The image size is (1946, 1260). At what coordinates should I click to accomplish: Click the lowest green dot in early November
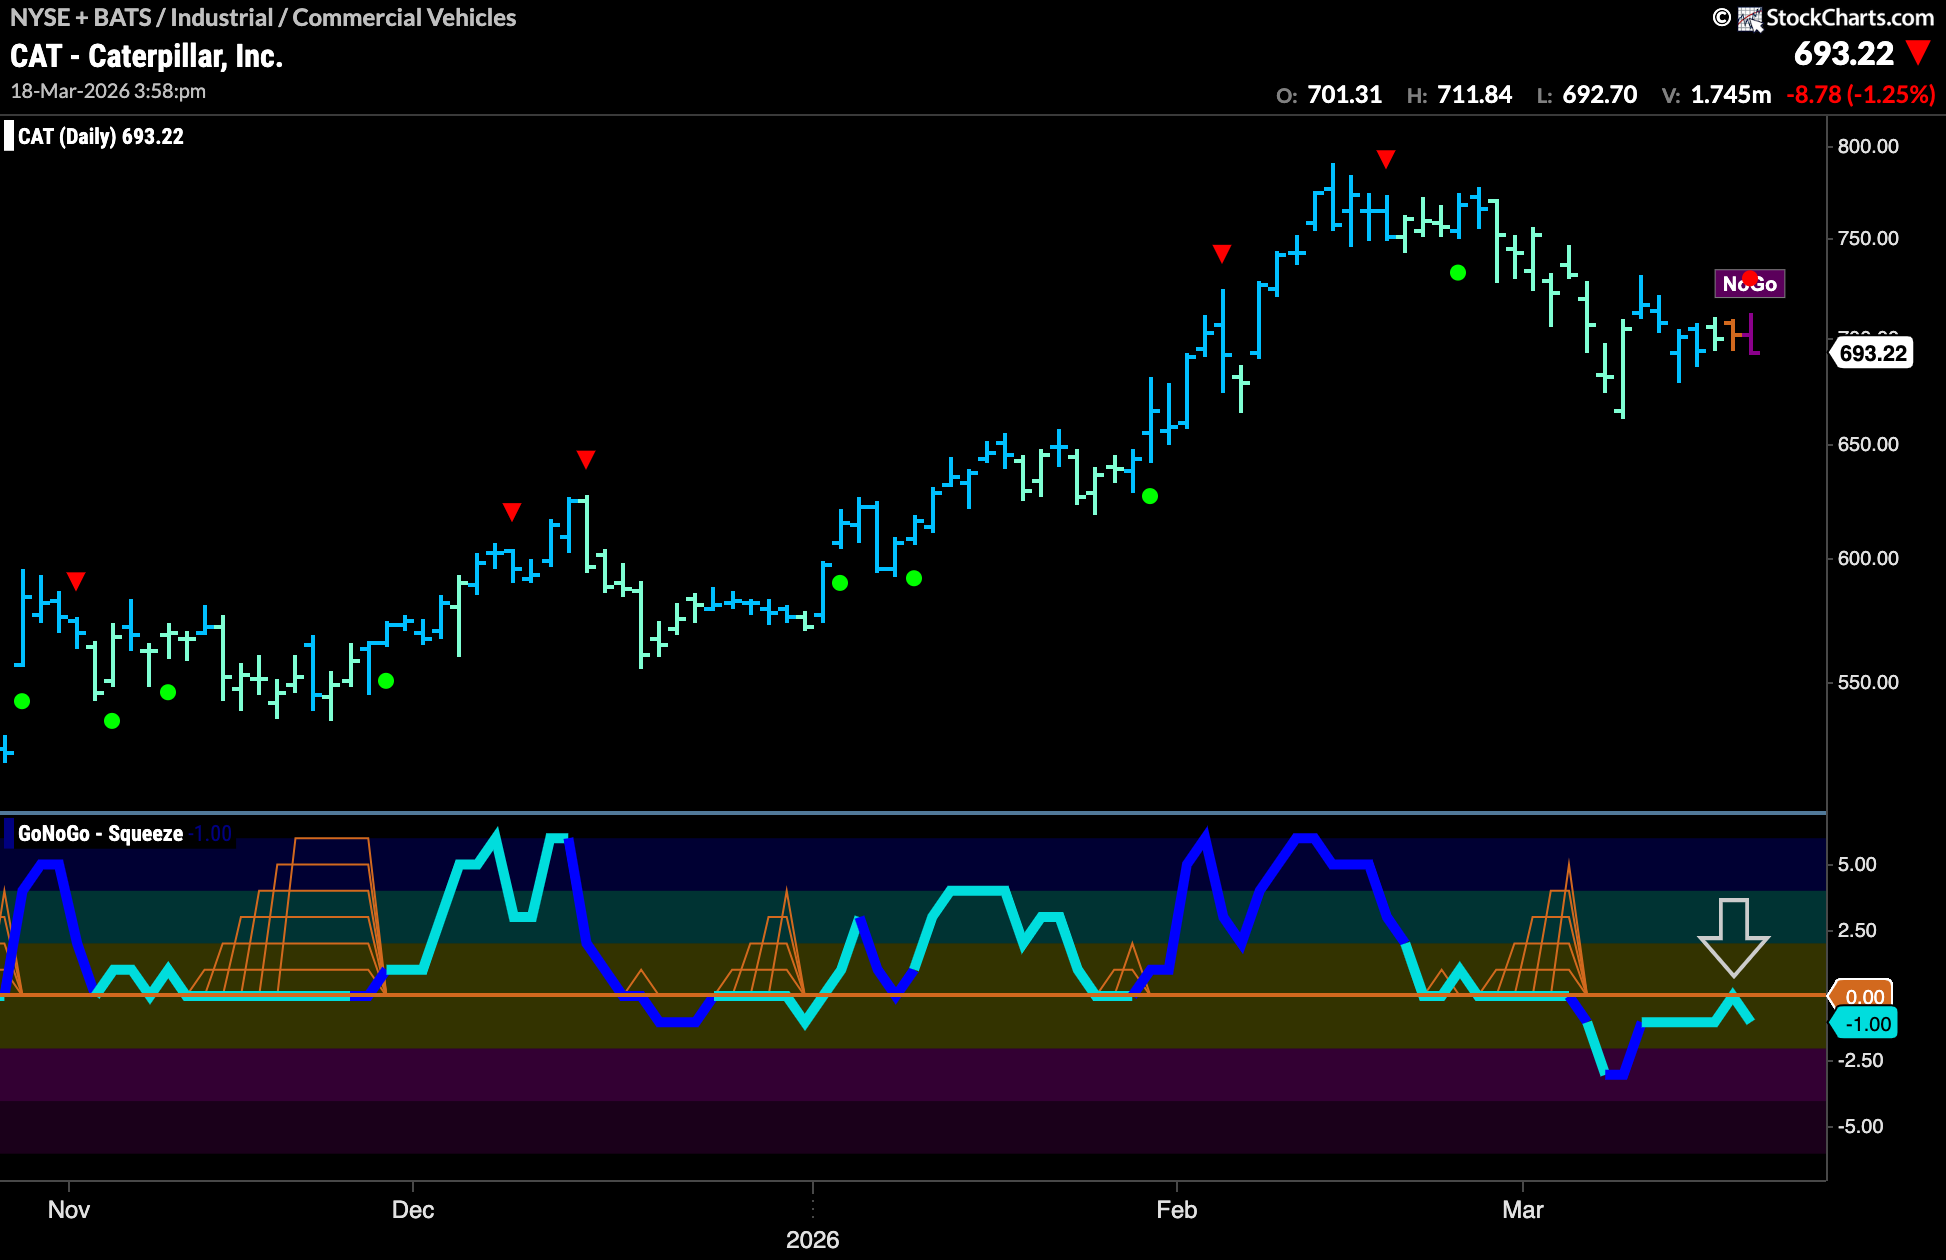pyautogui.click(x=112, y=721)
